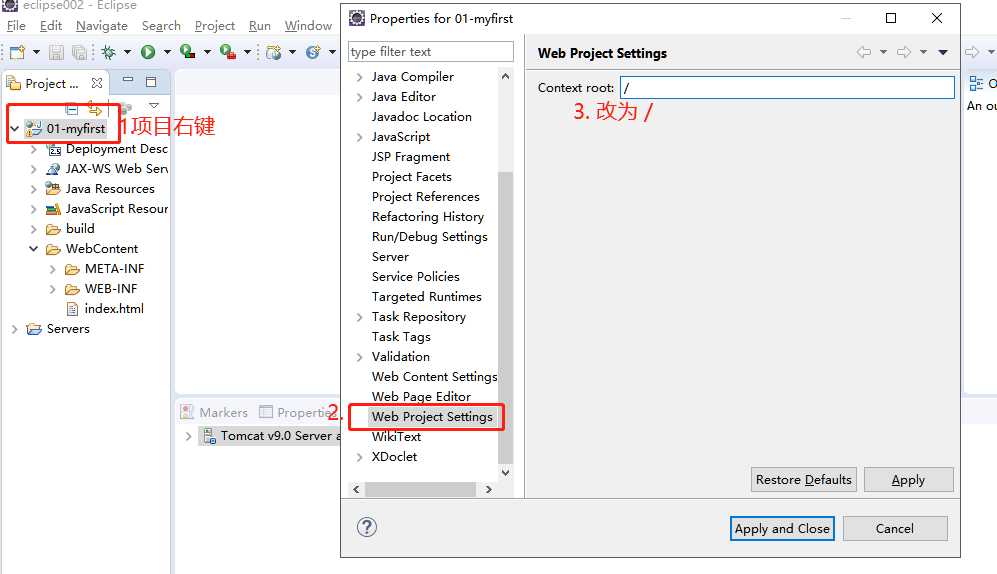Screen dimensions: 997x574
Task: Open the Properties dialog view menu arrow
Action: click(943, 52)
